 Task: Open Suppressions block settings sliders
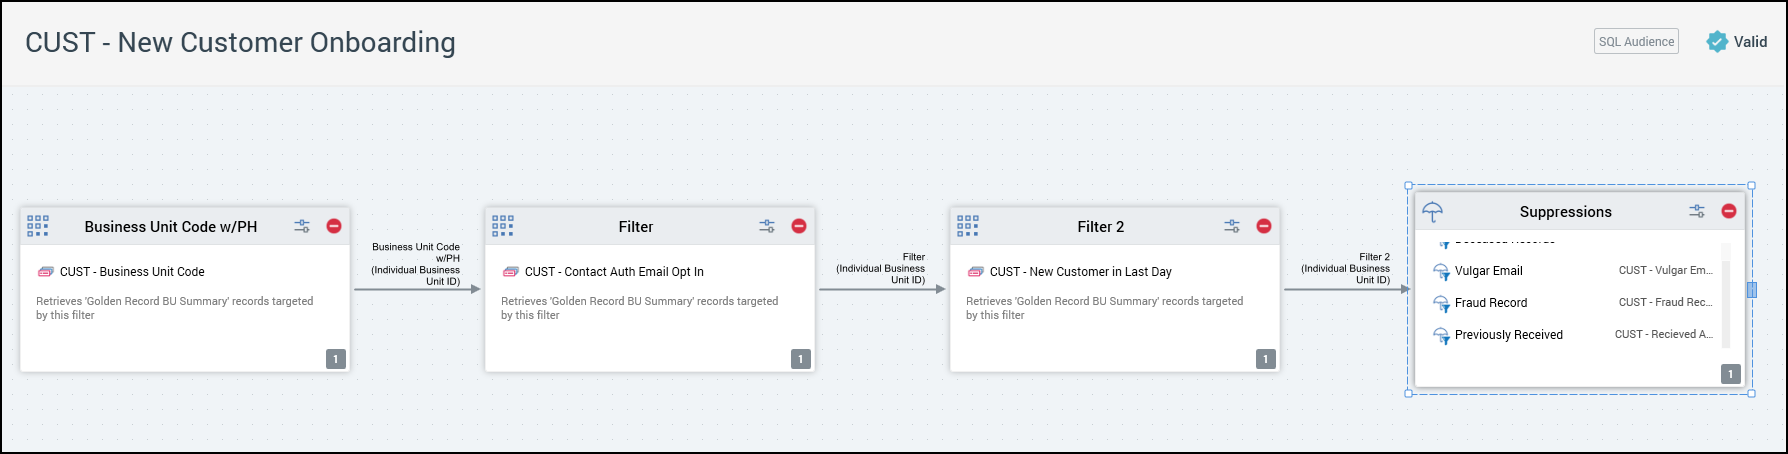click(x=1697, y=212)
